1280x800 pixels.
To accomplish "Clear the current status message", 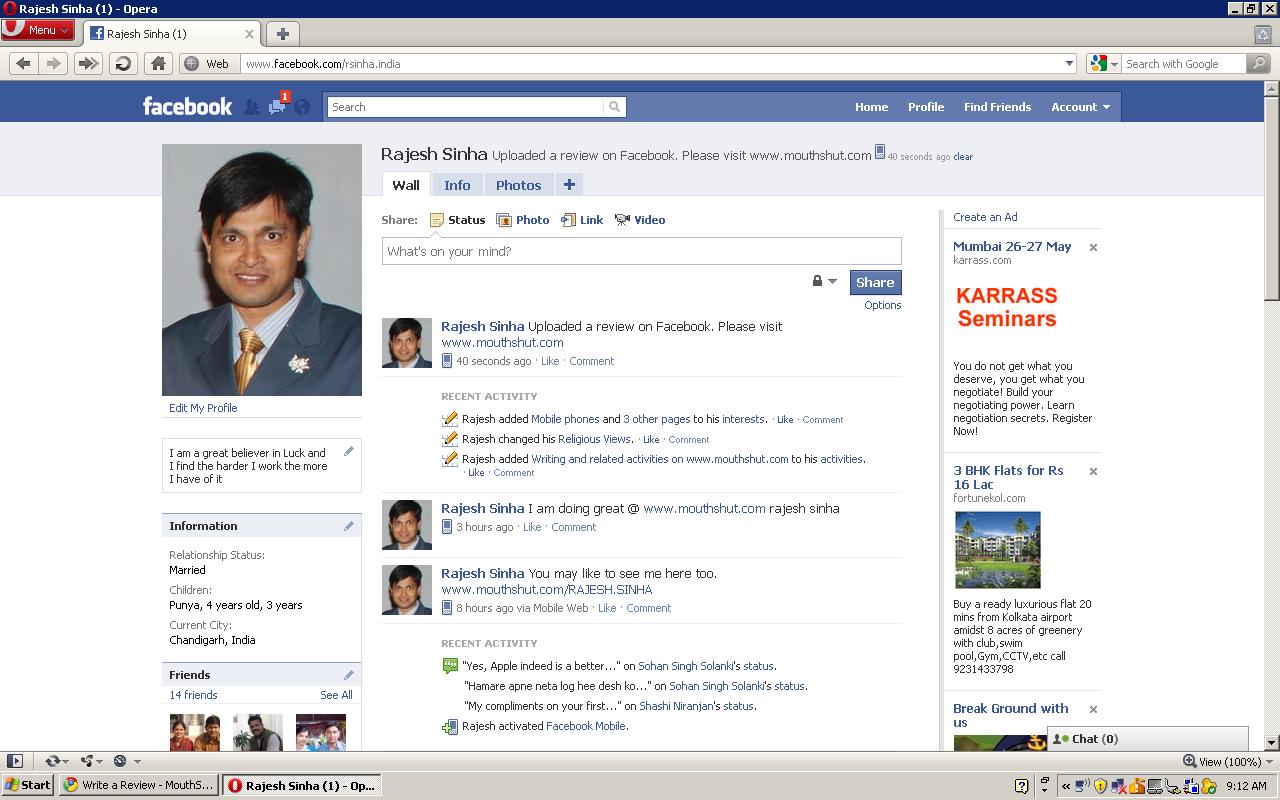I will (963, 157).
